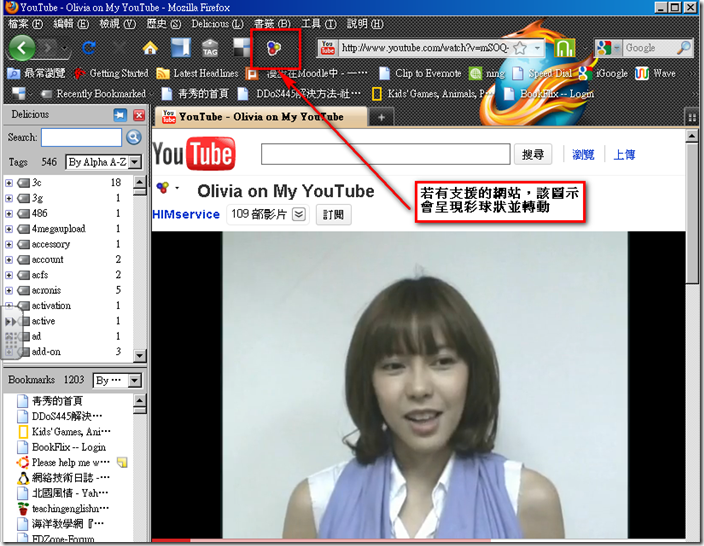Open a new tab with plus button
704x546 pixels.
click(x=381, y=118)
